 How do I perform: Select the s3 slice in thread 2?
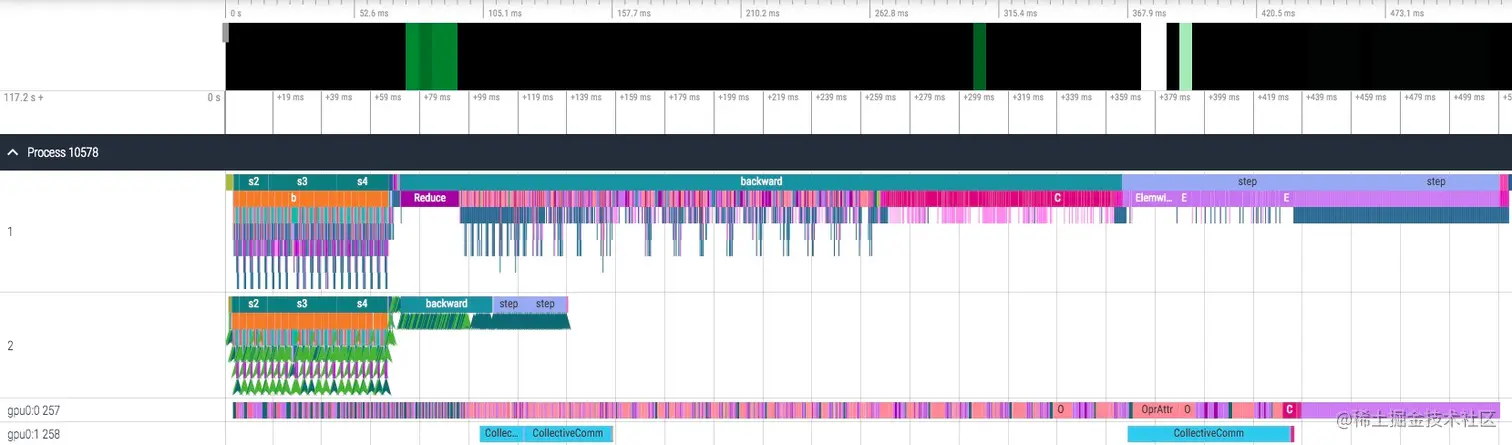click(x=302, y=303)
